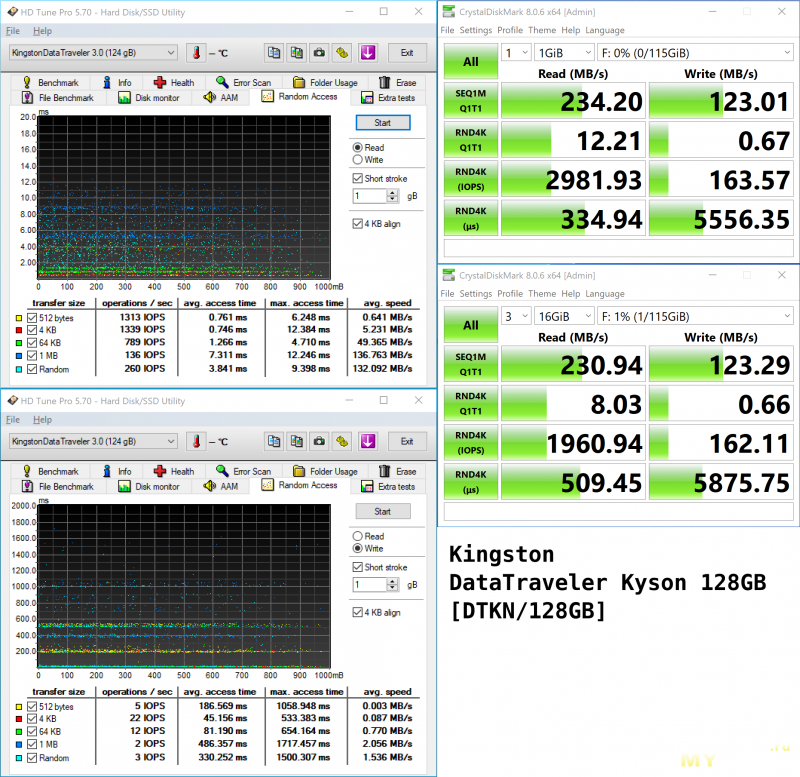Viewport: 800px width, 777px height.
Task: Copy text info icon in Read-mode HD Tune toolbar
Action: 274,53
